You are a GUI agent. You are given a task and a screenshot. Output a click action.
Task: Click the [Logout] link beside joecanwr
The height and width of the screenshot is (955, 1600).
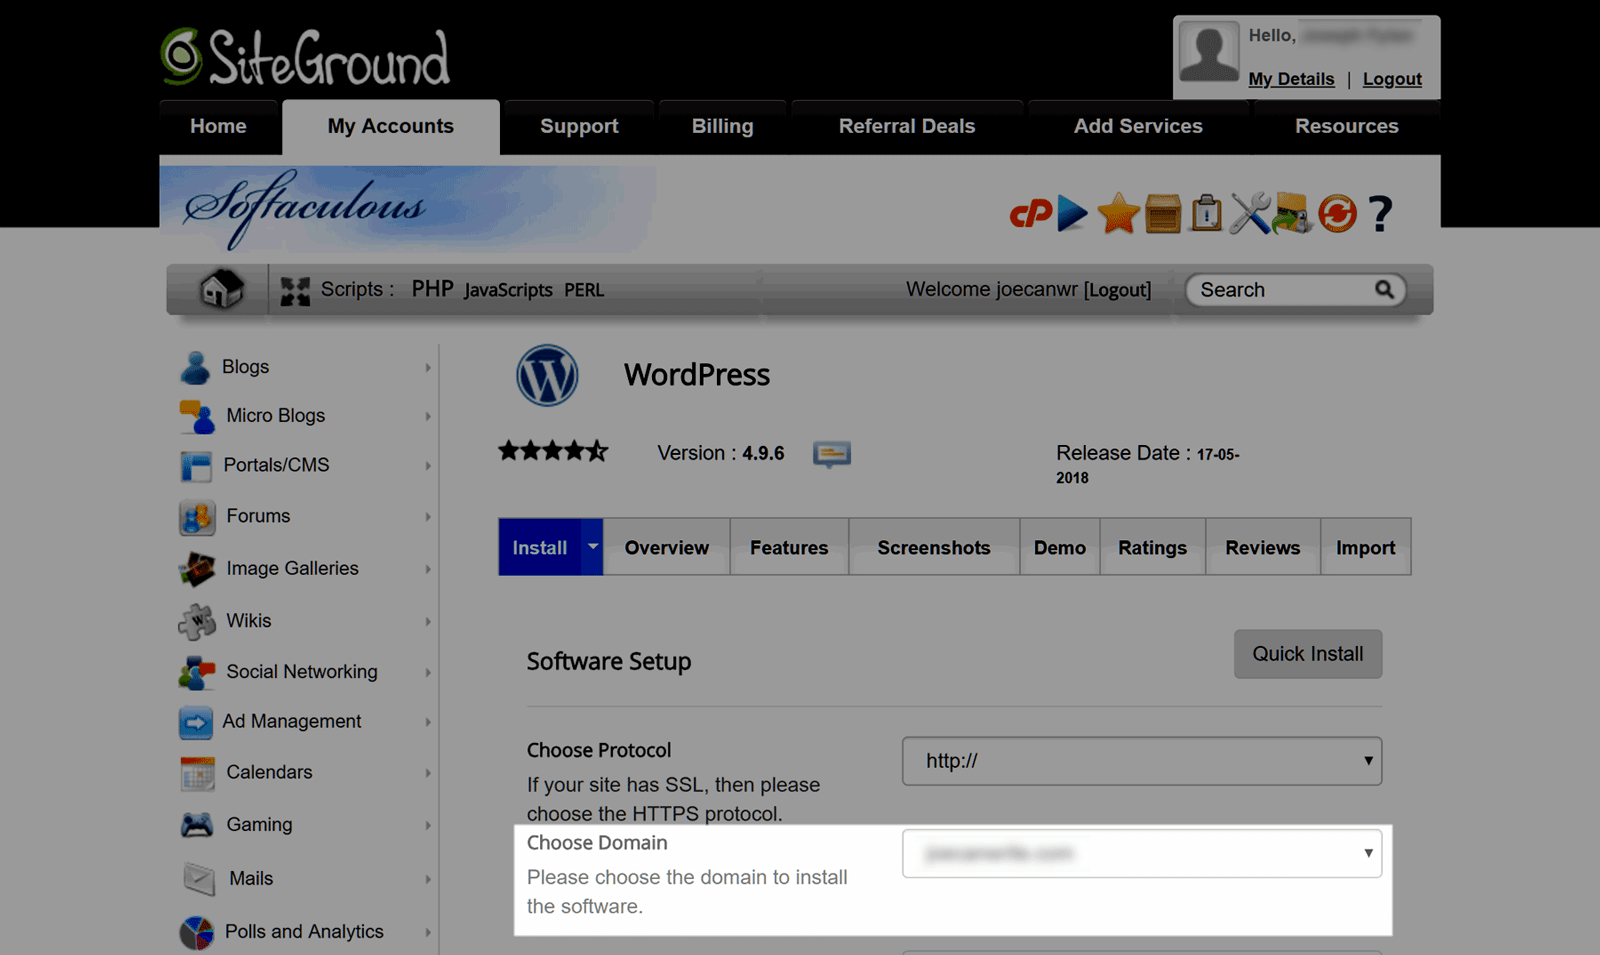(1117, 290)
